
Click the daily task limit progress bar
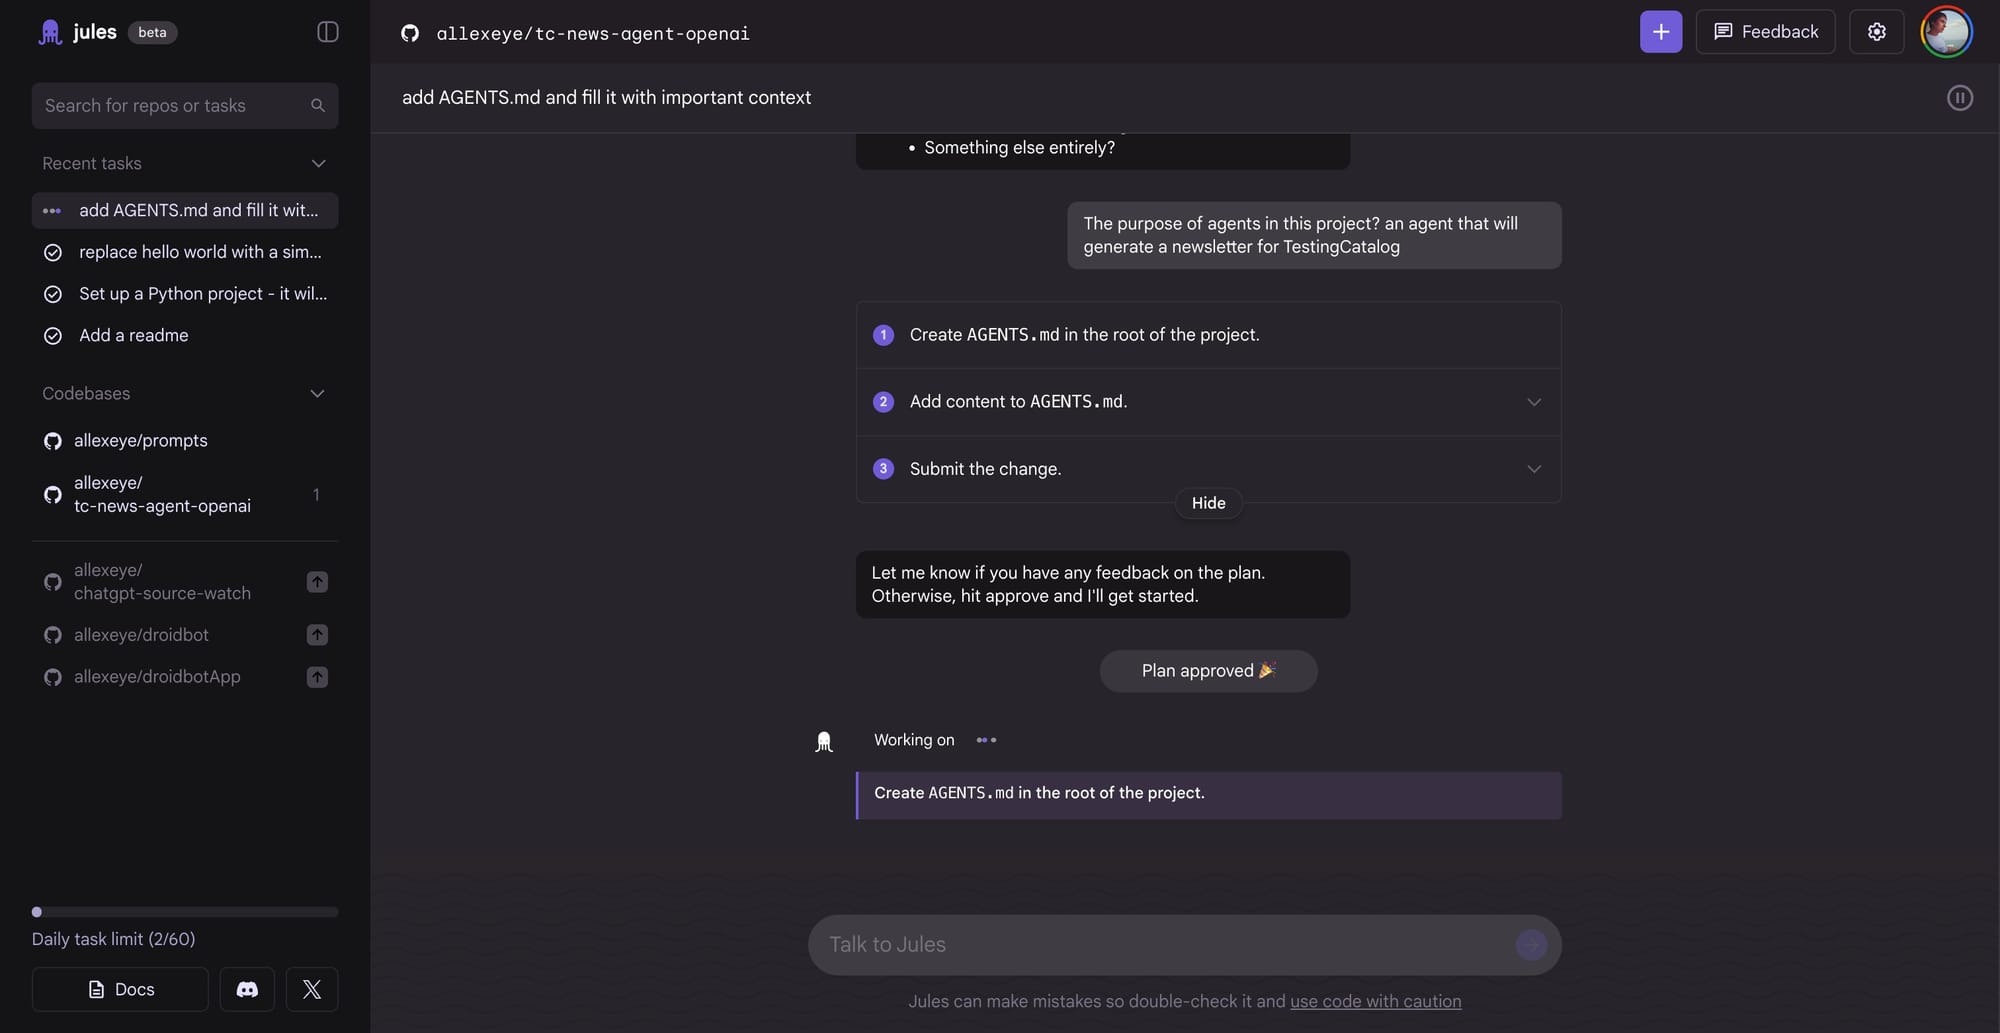[185, 912]
